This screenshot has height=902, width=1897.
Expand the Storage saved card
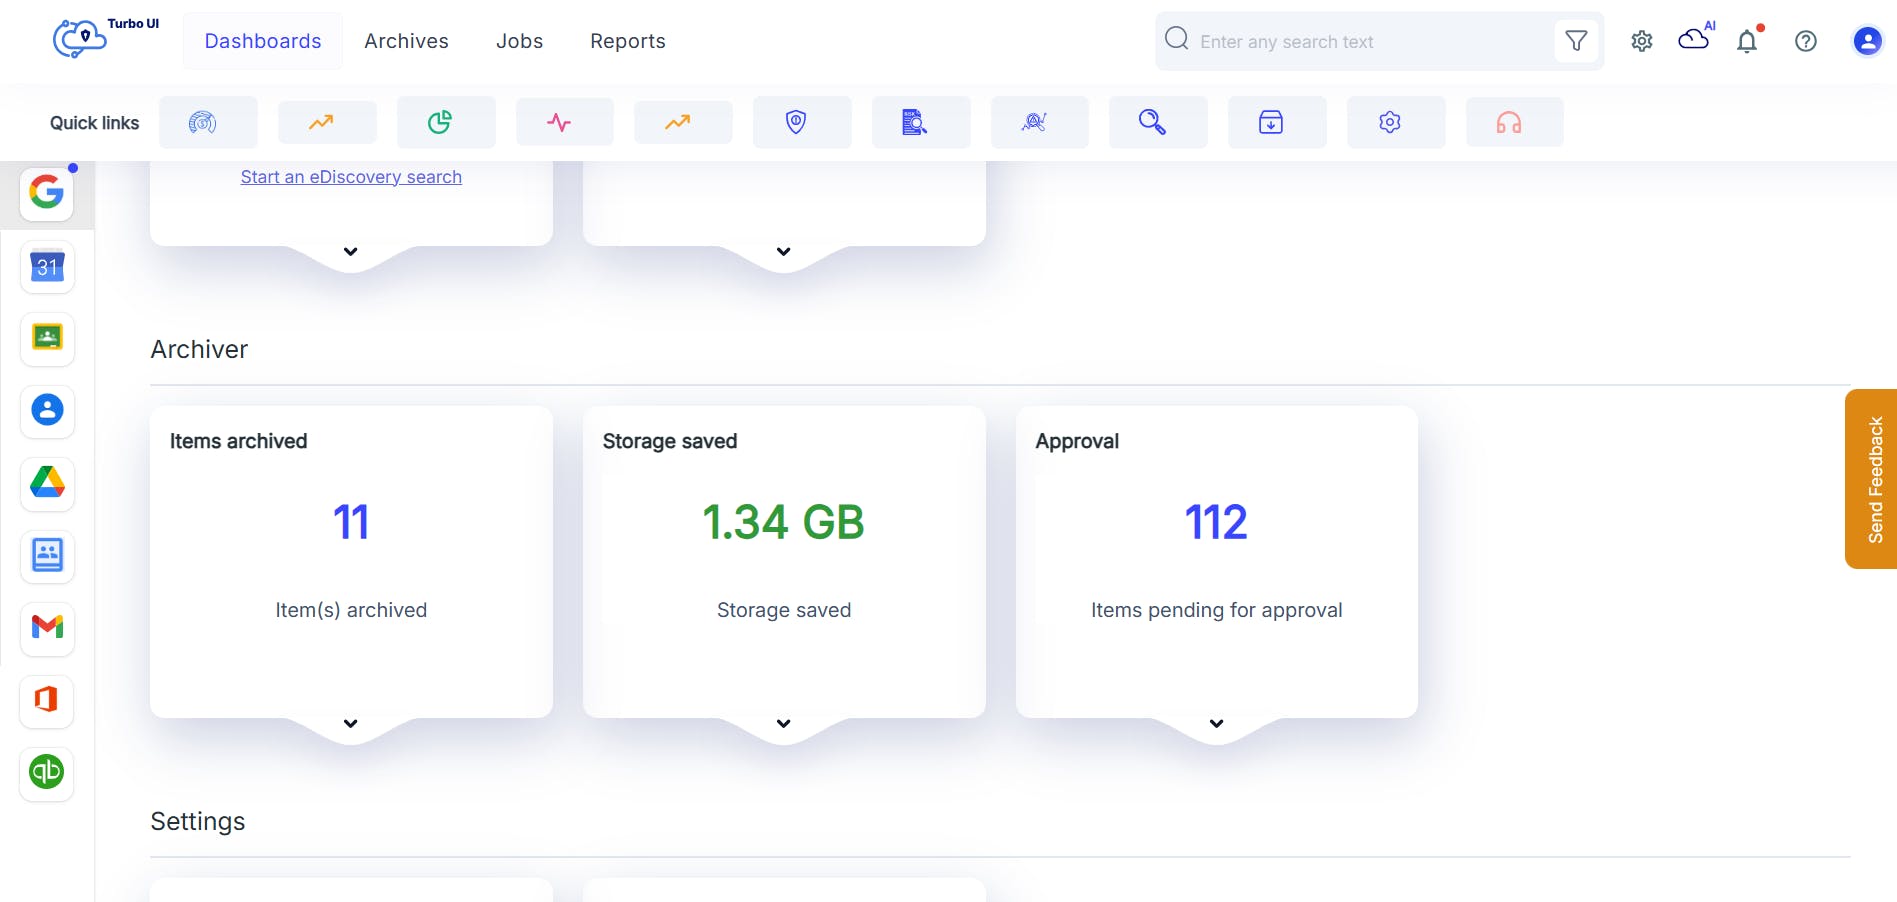[x=784, y=724]
